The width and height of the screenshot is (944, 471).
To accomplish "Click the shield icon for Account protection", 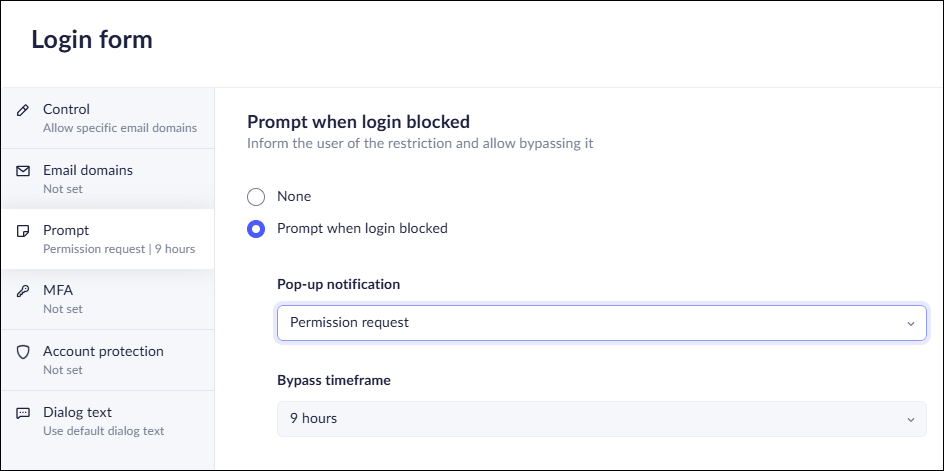I will (23, 352).
